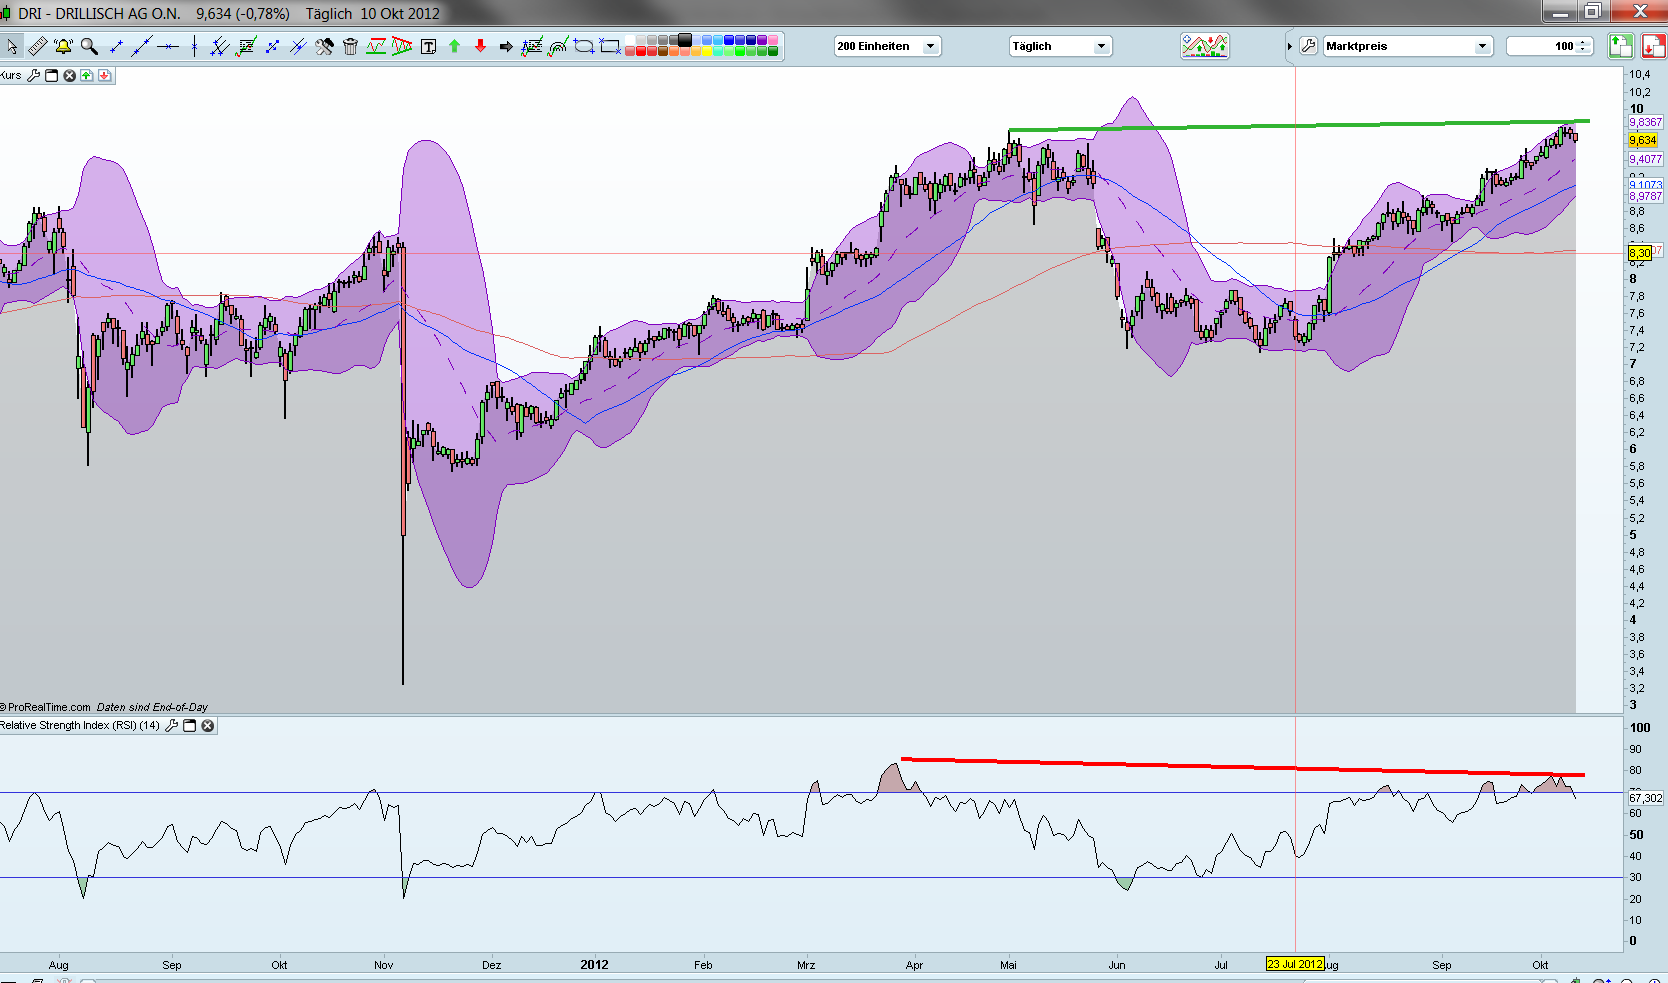This screenshot has width=1668, height=983.
Task: Click the ProRealTime.com copyright text
Action: [x=46, y=707]
